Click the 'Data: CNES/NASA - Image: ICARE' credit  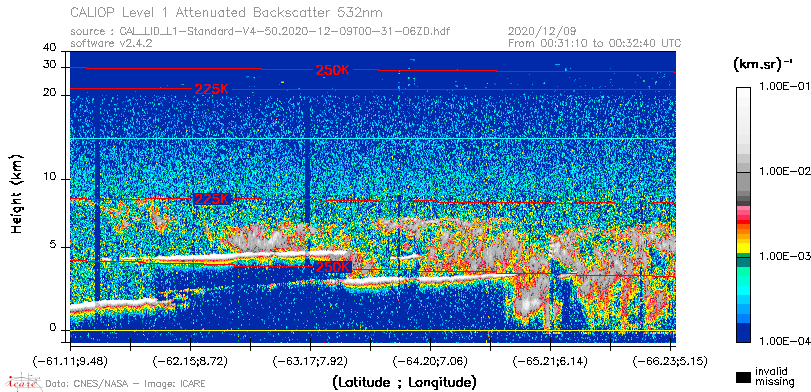(125, 384)
